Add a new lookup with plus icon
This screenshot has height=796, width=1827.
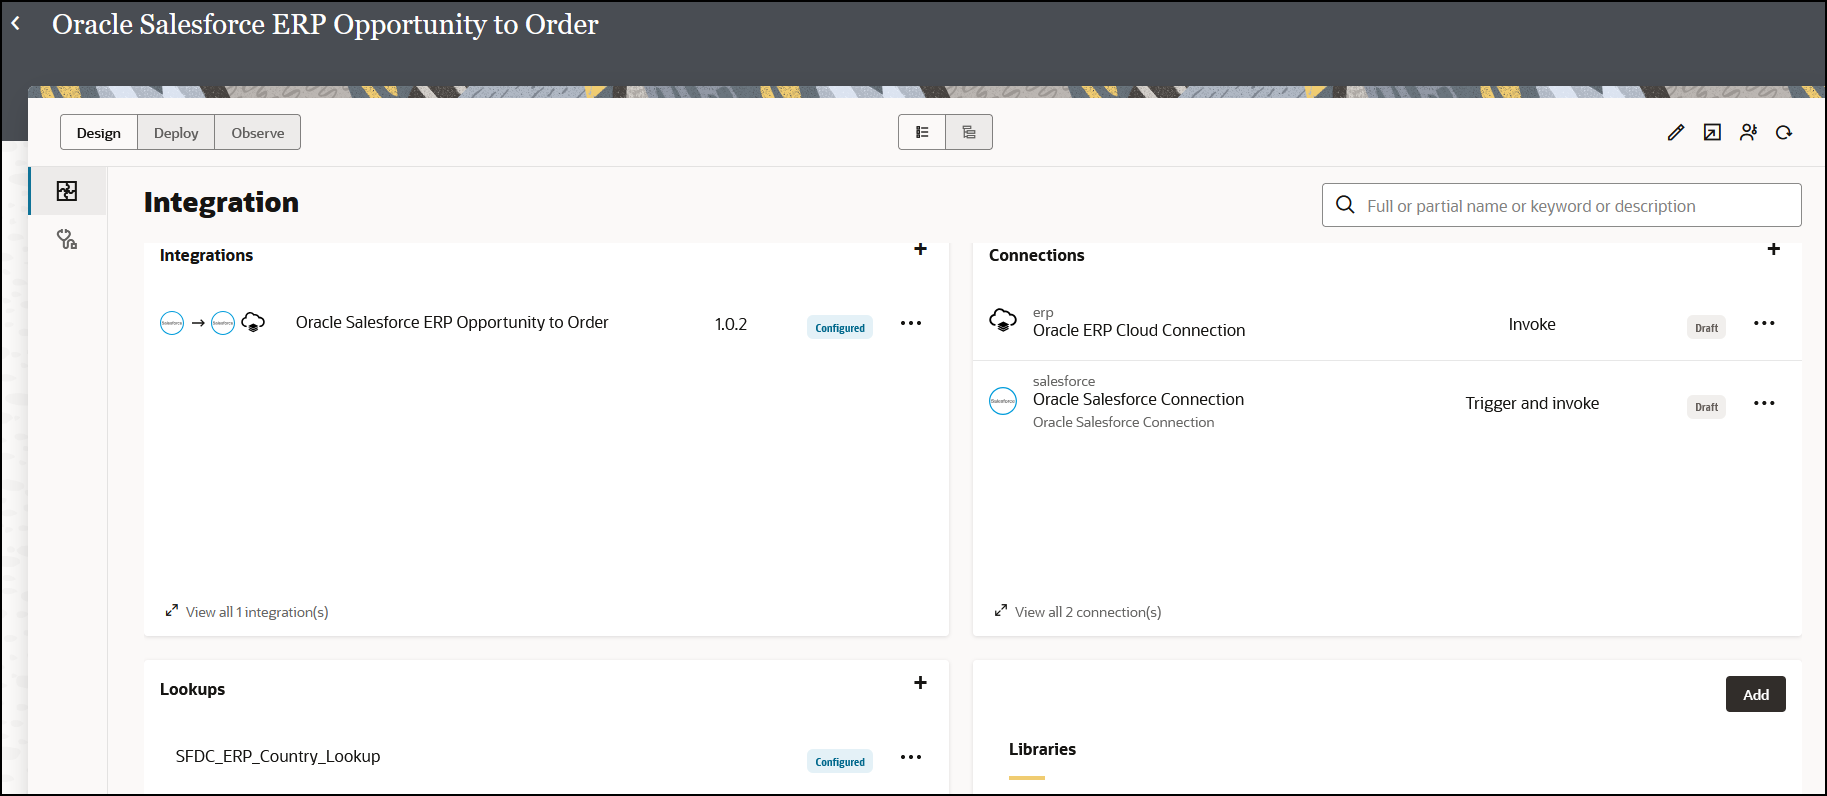pyautogui.click(x=921, y=683)
